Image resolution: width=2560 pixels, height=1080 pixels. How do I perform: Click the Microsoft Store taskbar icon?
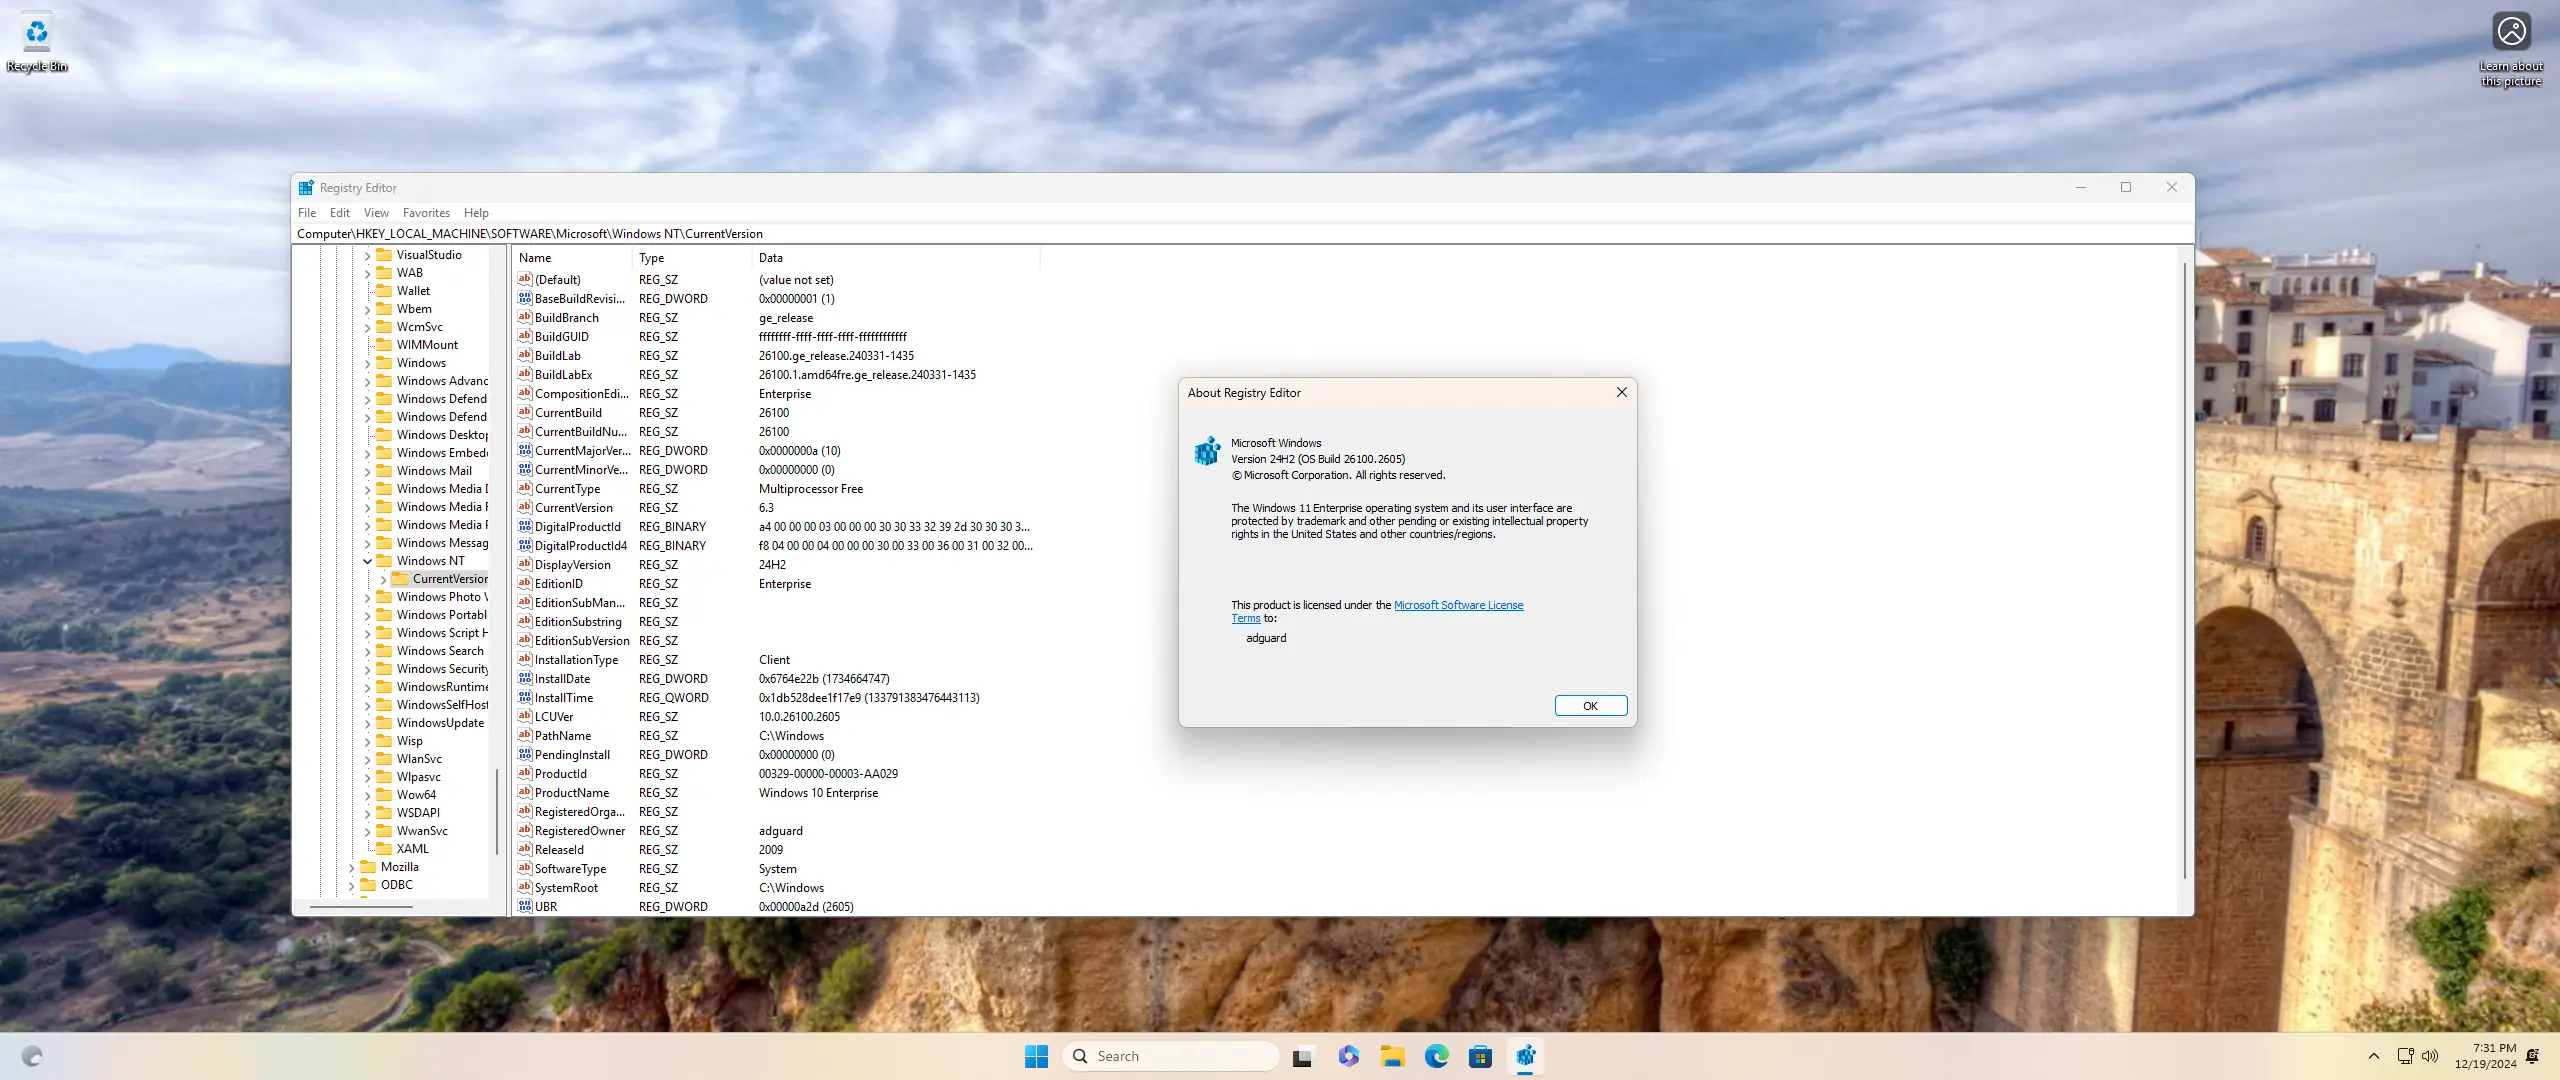tap(1480, 1056)
